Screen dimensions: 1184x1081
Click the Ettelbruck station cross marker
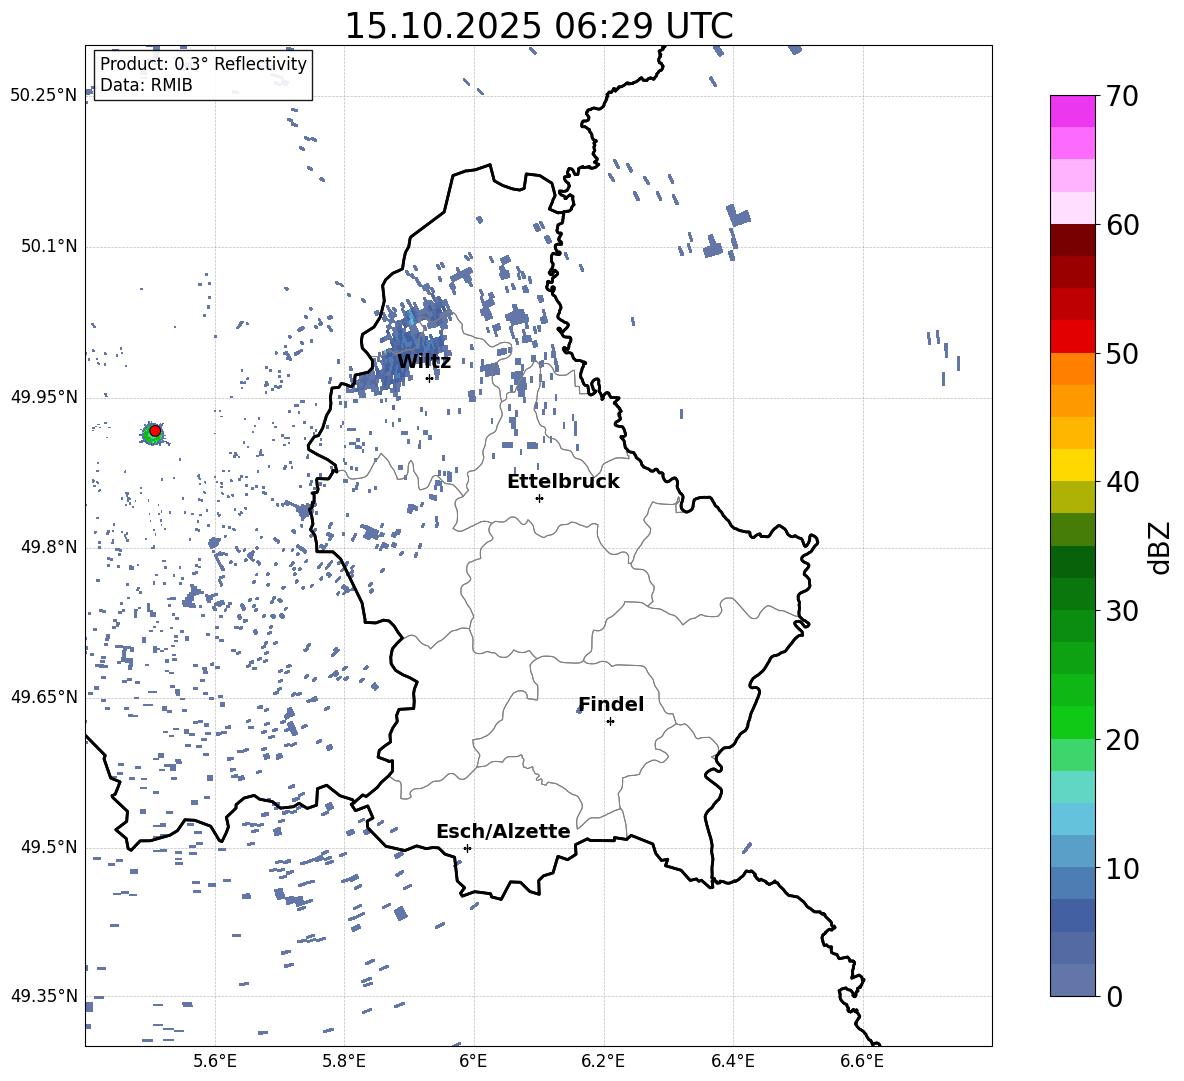539,498
